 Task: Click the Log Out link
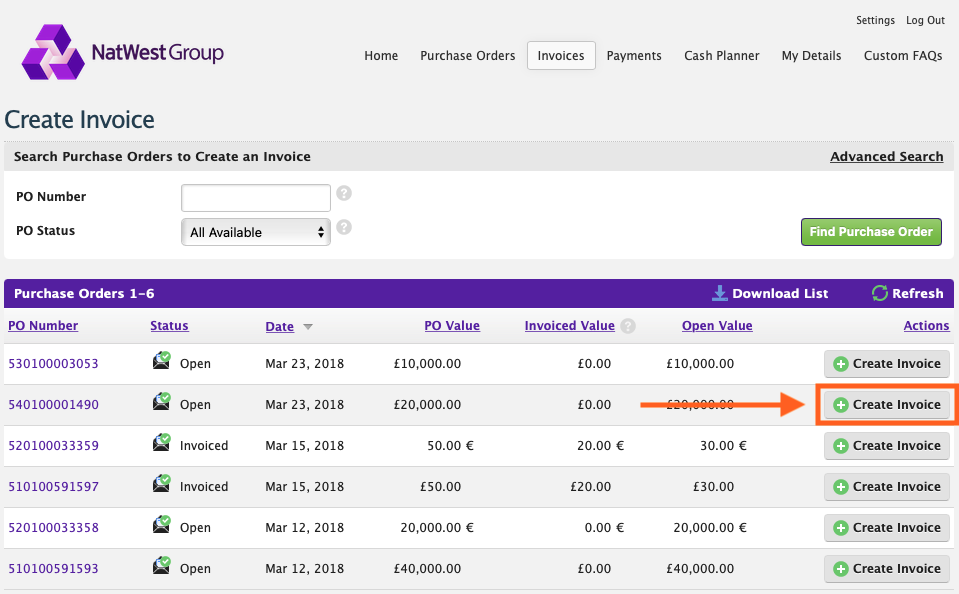[x=925, y=20]
